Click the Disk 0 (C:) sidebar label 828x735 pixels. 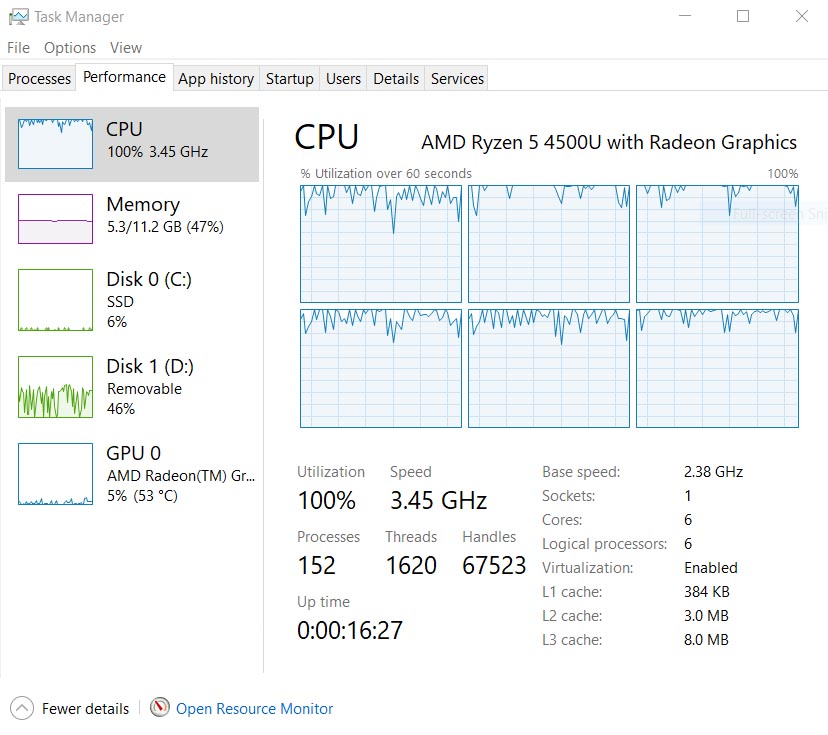click(149, 279)
